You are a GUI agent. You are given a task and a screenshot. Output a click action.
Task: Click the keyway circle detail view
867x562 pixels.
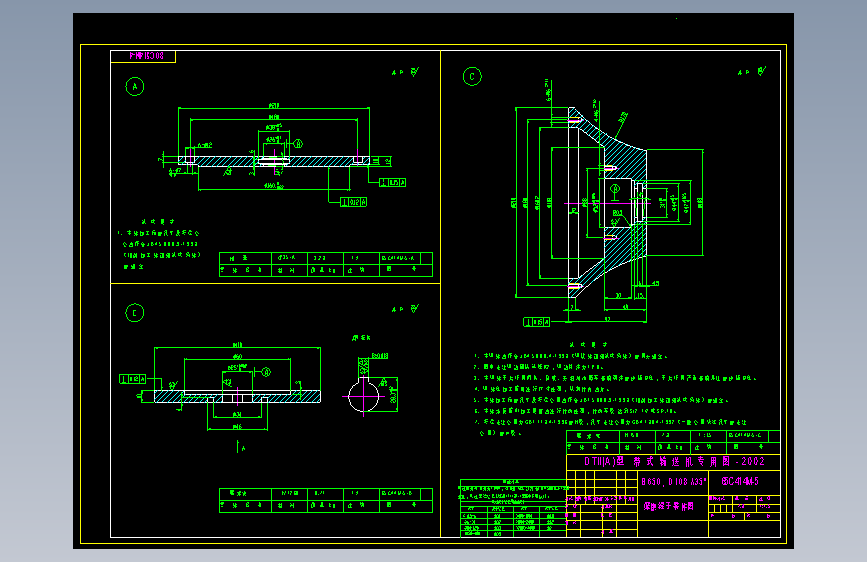(363, 396)
